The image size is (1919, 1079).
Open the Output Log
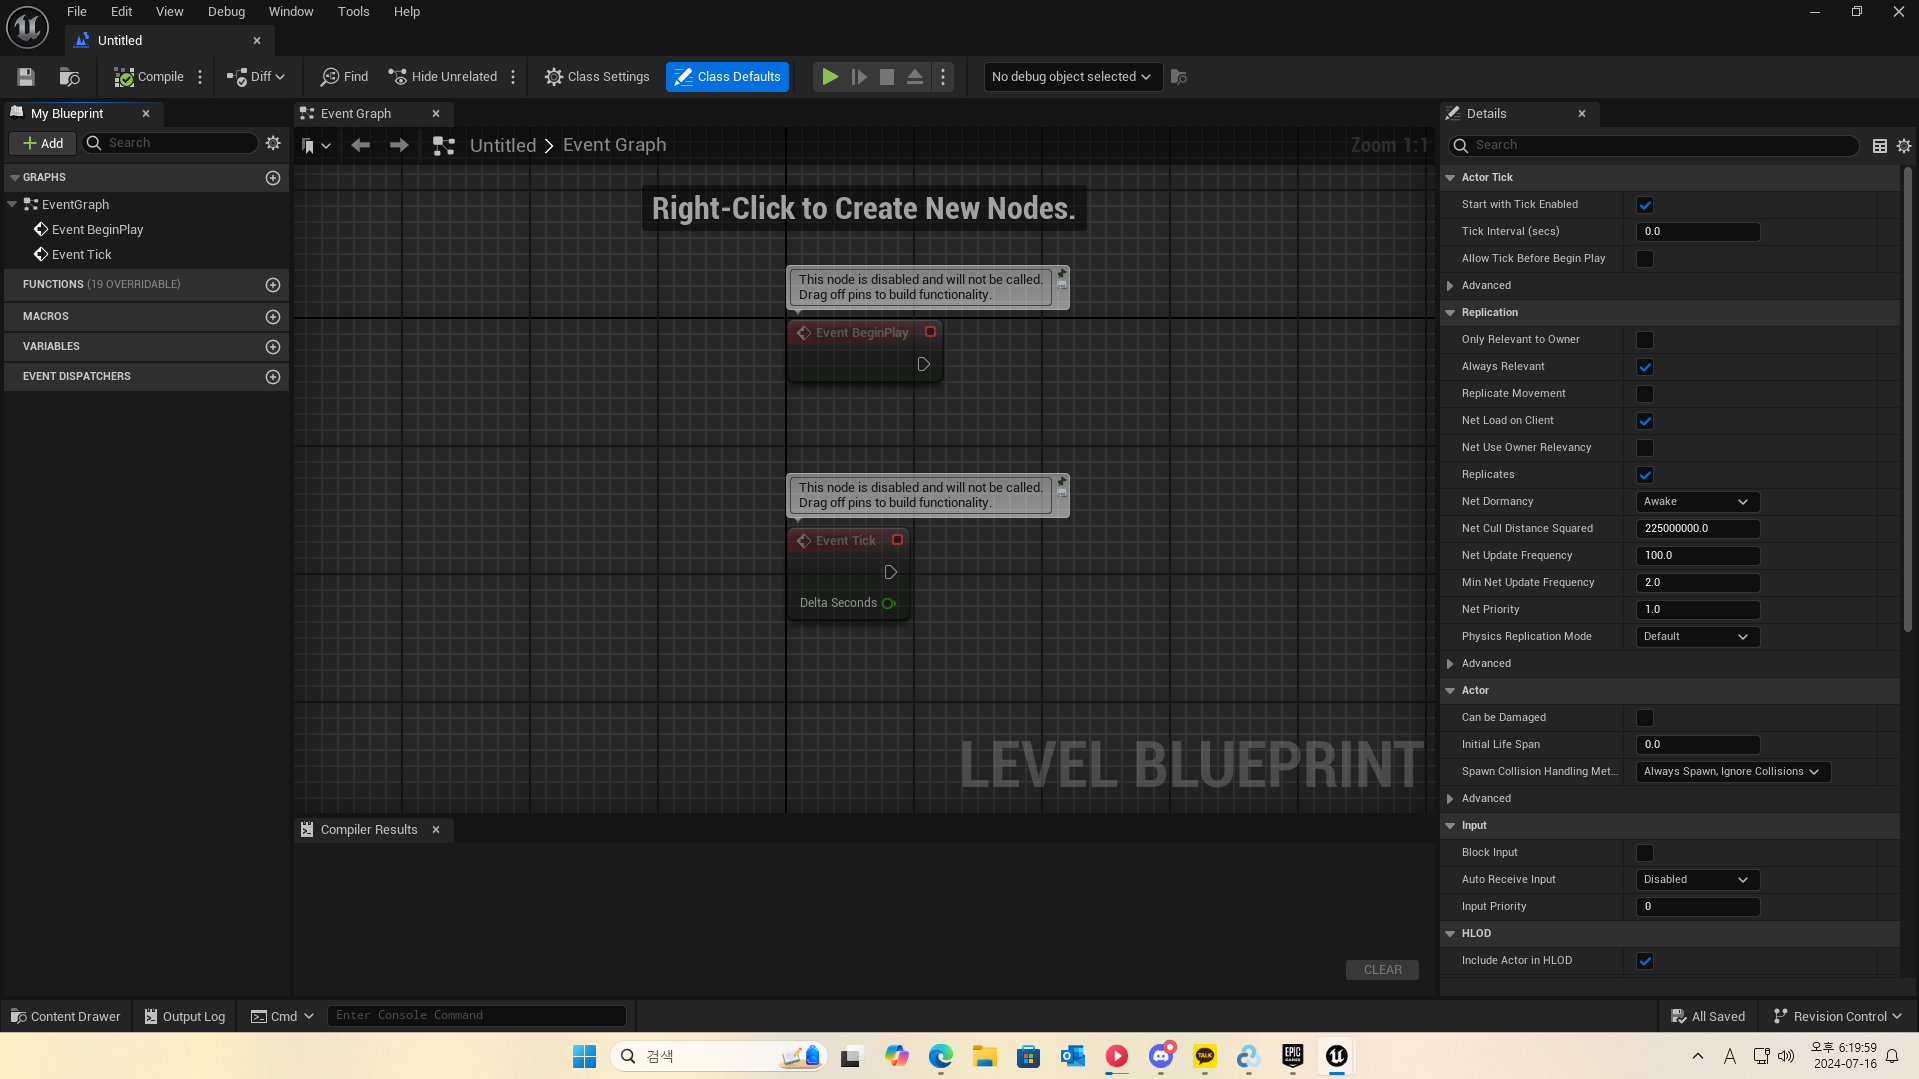(x=185, y=1017)
